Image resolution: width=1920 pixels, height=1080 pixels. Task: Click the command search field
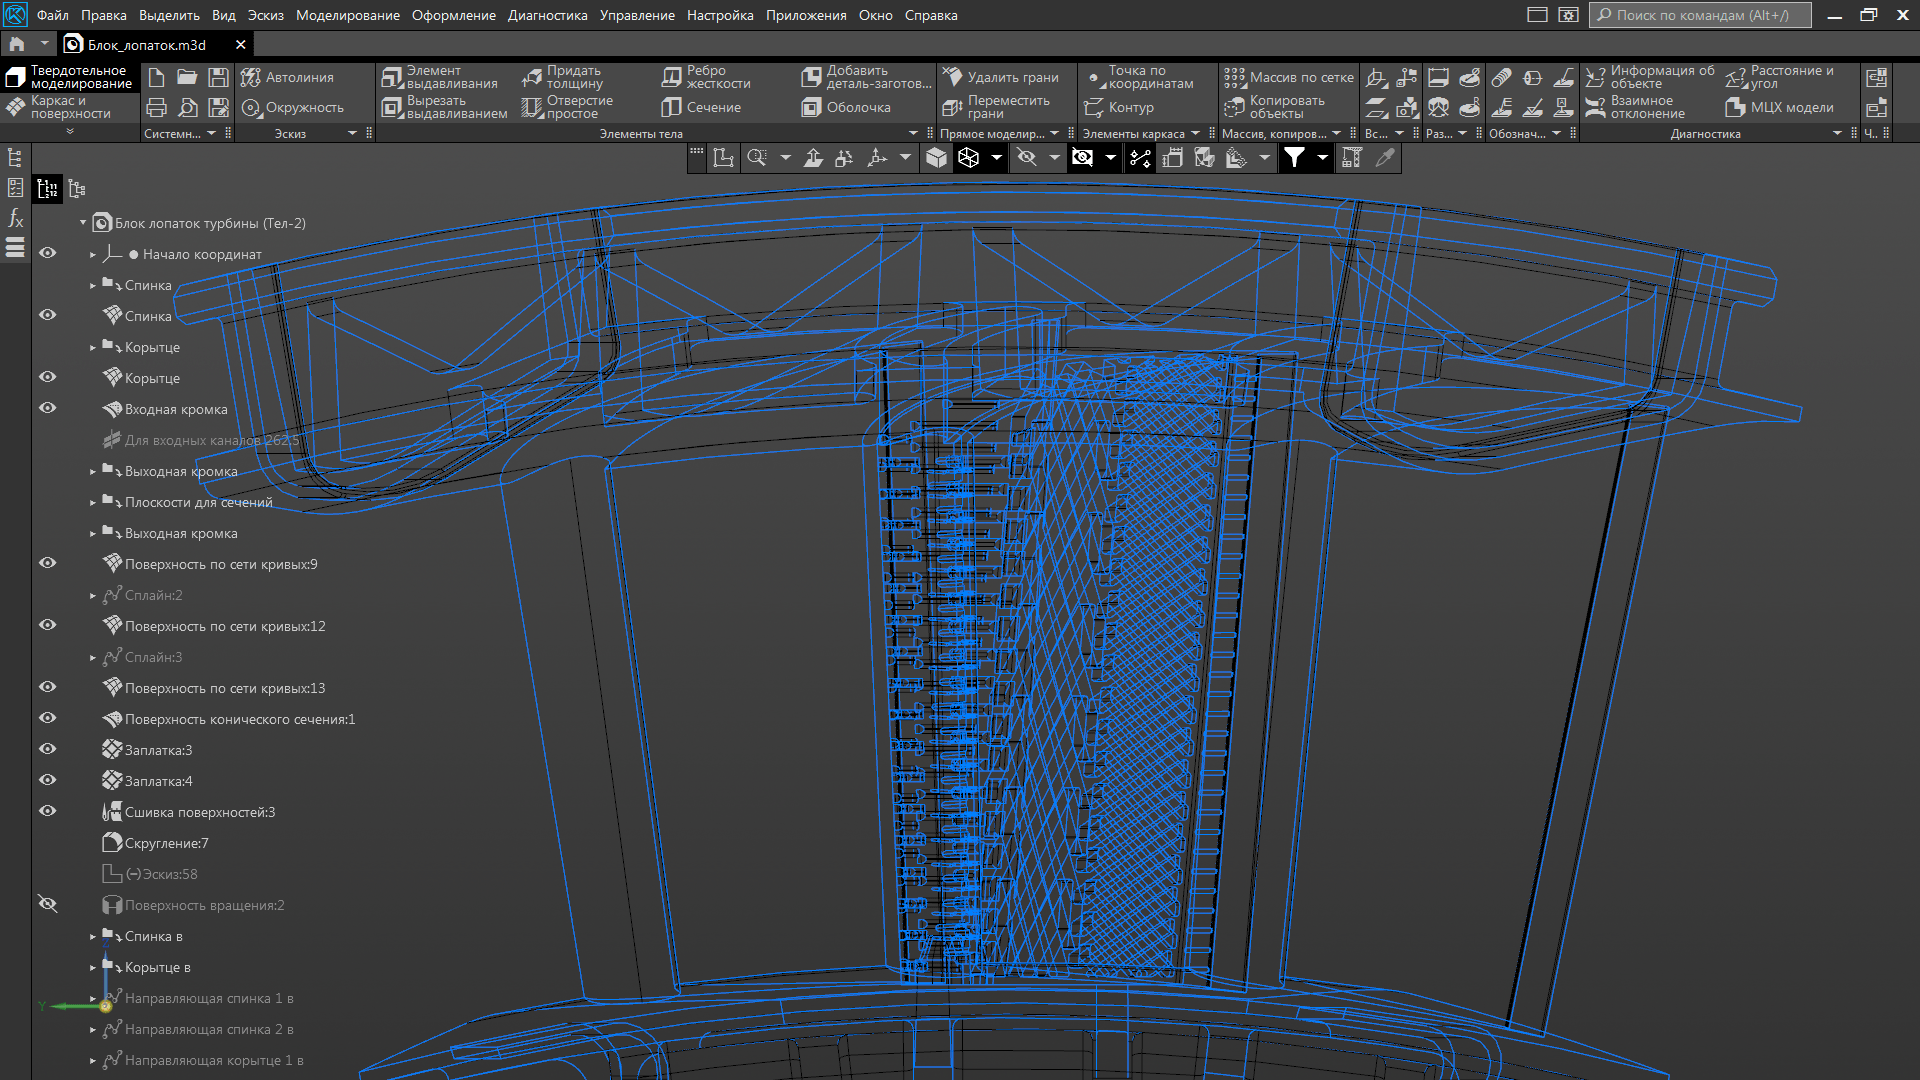1700,15
